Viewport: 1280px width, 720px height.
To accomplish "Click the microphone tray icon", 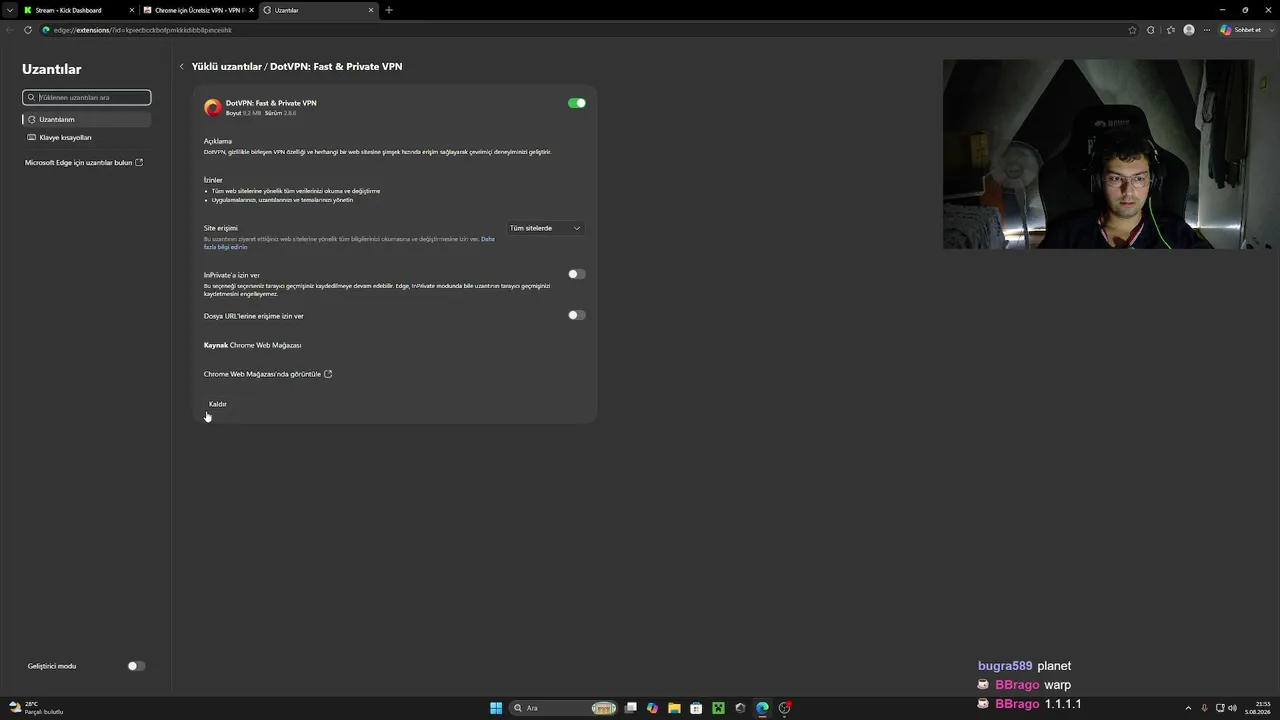I will [x=1204, y=708].
